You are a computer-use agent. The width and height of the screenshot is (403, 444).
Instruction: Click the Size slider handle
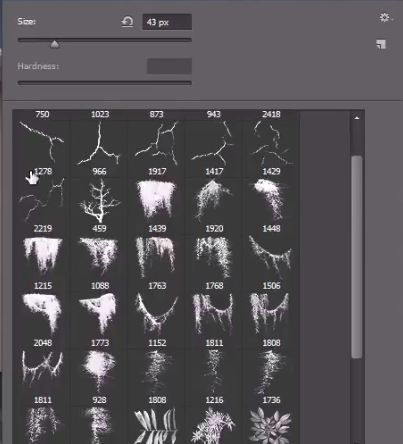pyautogui.click(x=55, y=44)
